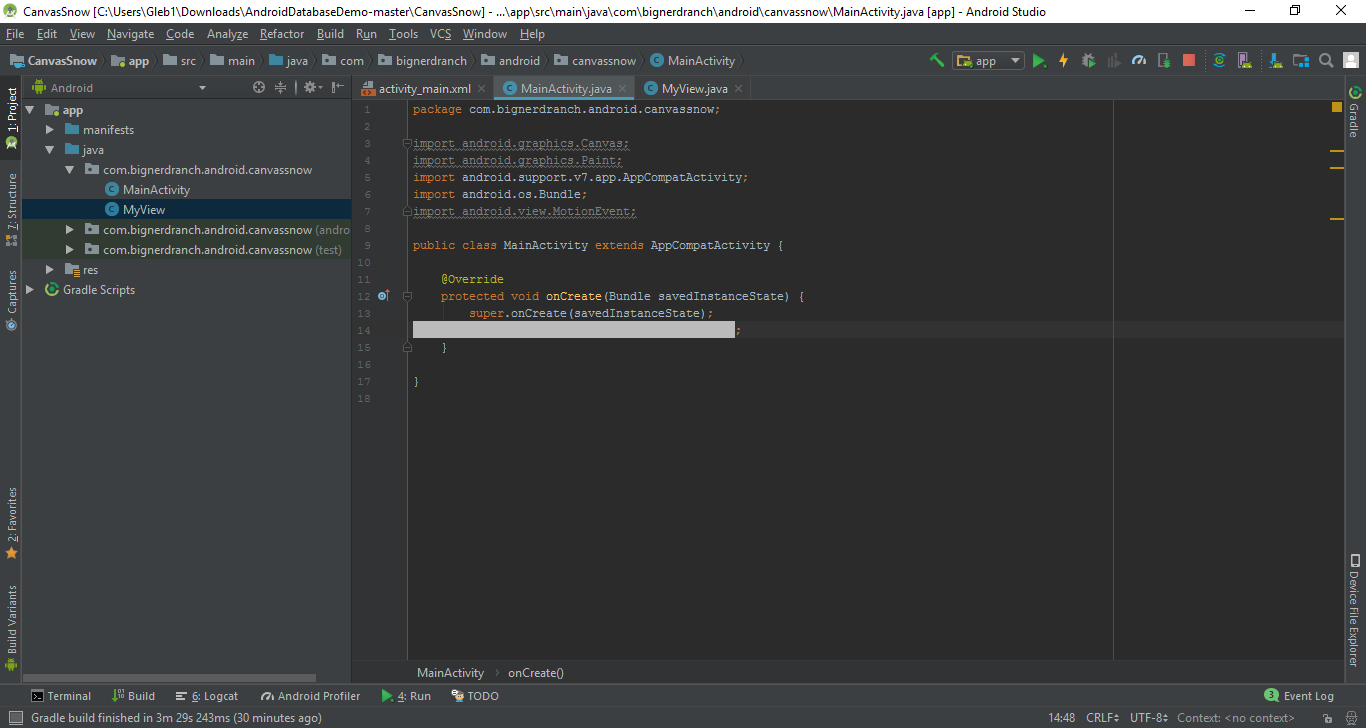Screen dimensions: 1366x728
Task: Collapse all nodes in the project panel
Action: (x=281, y=88)
